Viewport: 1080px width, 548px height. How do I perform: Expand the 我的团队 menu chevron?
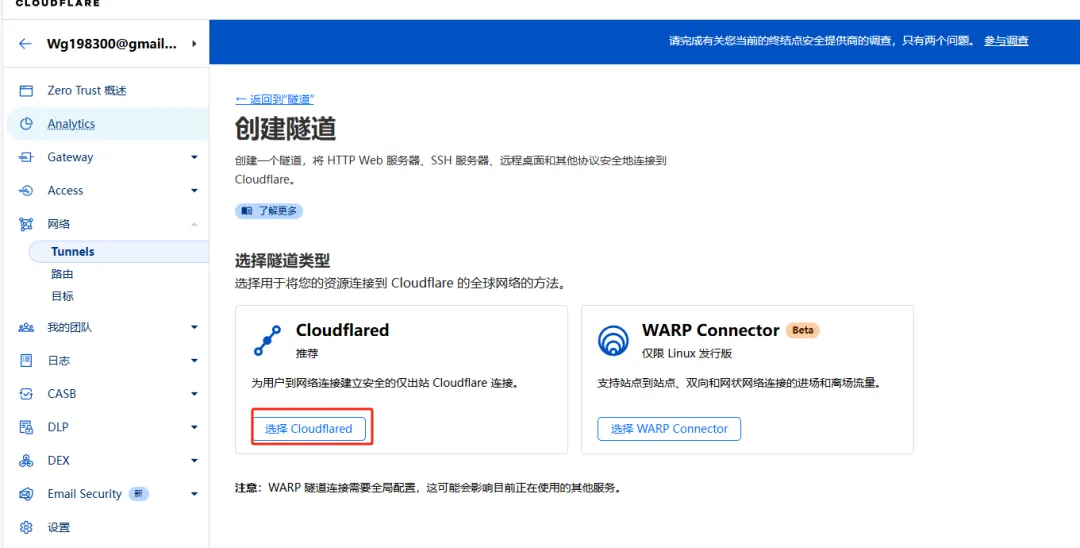pyautogui.click(x=194, y=328)
